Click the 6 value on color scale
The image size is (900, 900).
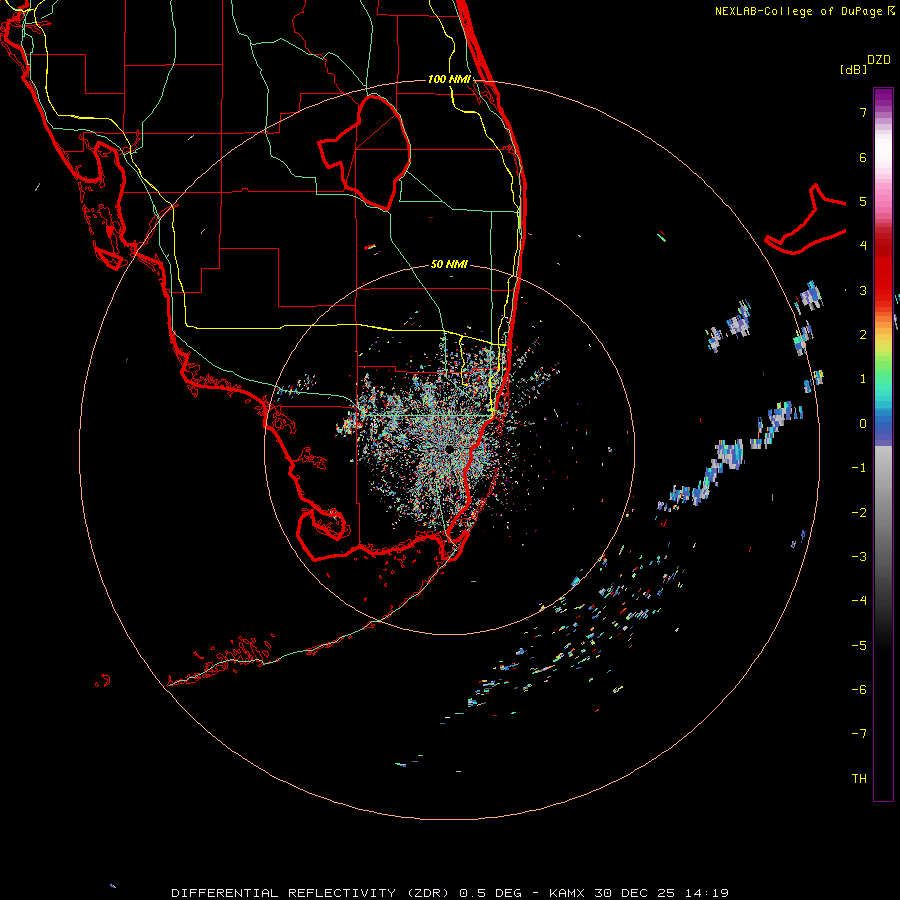coord(863,157)
